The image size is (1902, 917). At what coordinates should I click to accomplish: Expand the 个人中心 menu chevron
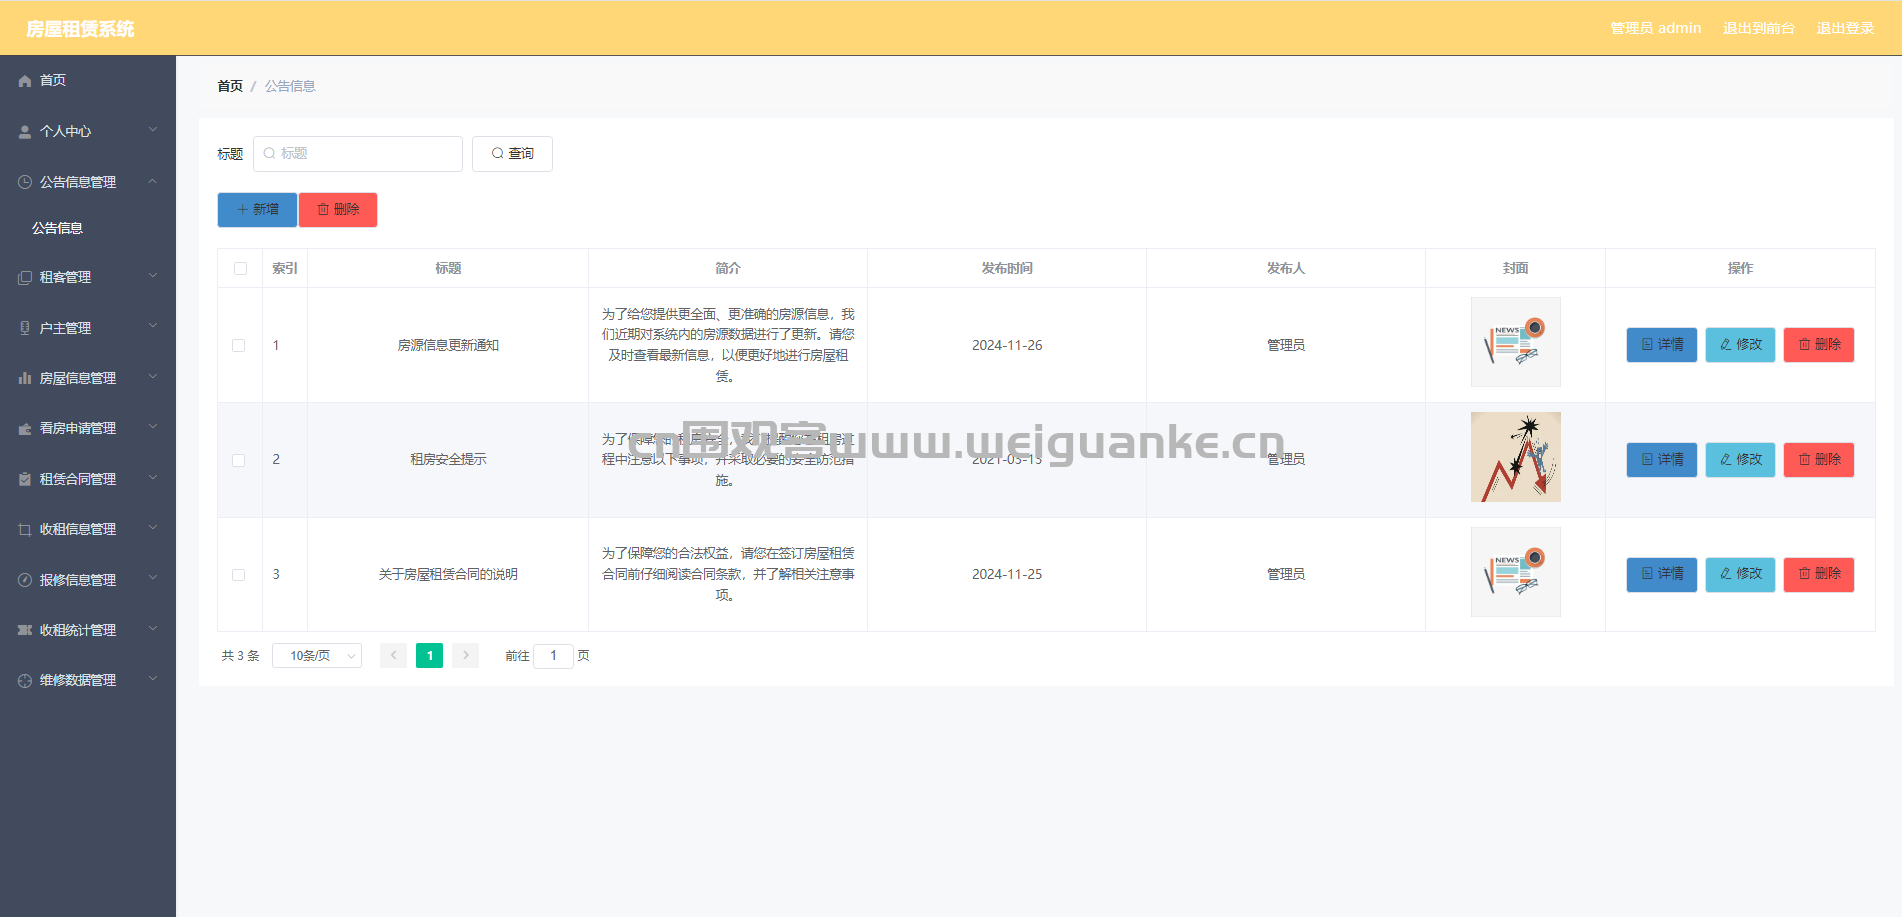[153, 130]
